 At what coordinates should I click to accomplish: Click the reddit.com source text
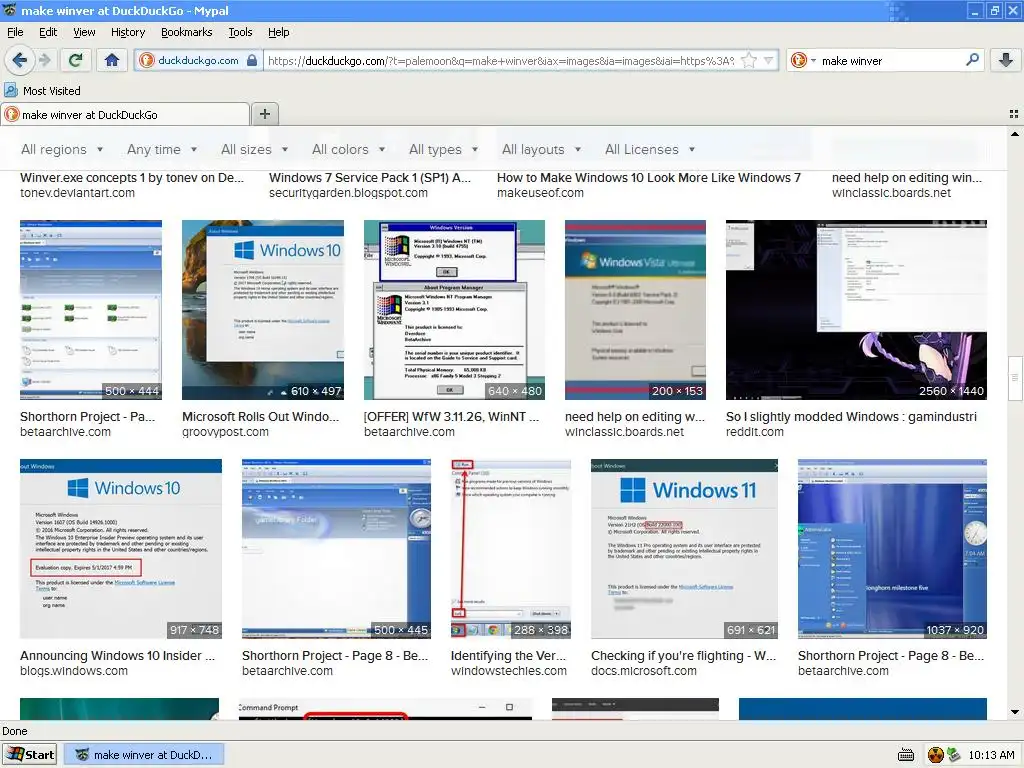point(754,432)
